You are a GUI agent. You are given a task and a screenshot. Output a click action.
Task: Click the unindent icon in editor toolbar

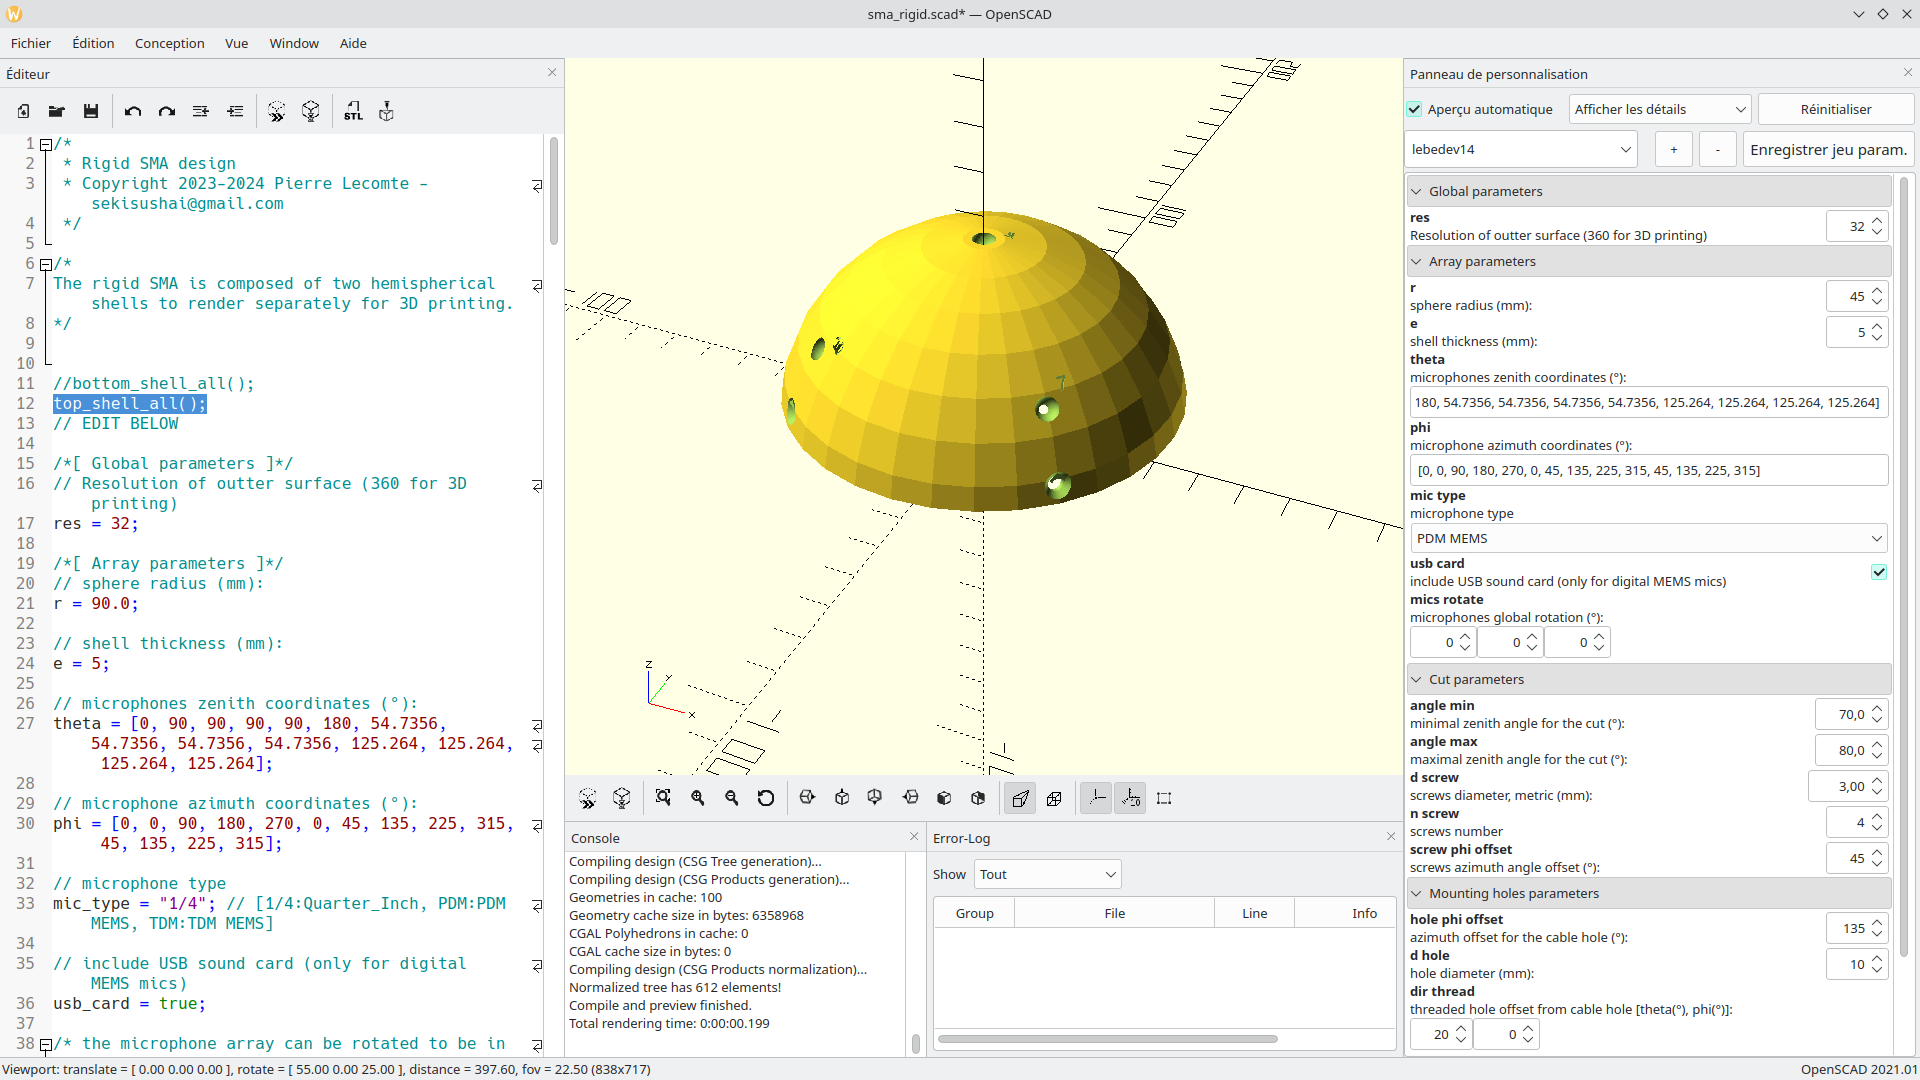201,111
